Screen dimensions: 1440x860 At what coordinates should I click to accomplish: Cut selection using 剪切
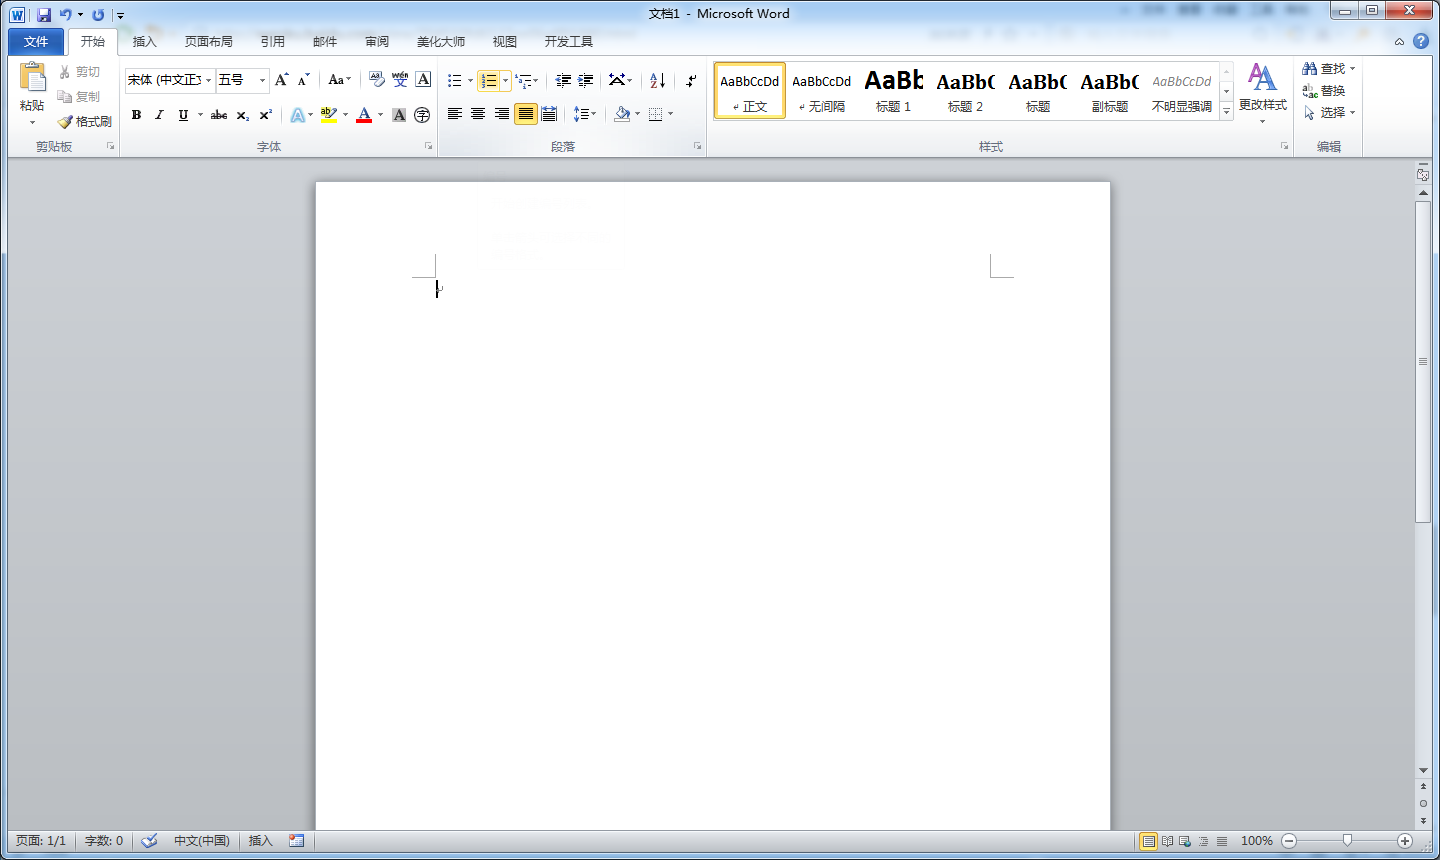80,72
